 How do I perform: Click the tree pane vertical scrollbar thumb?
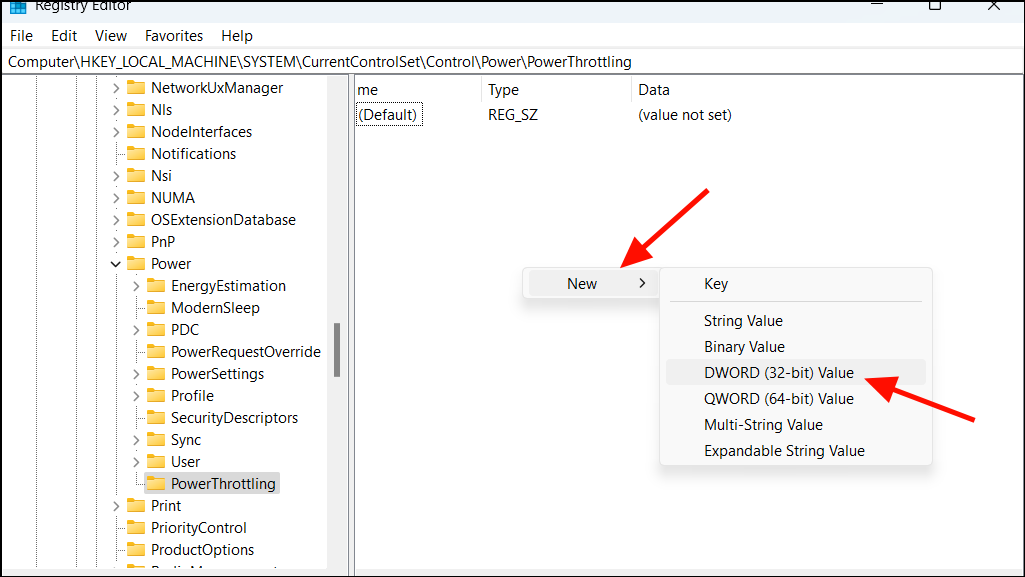point(337,350)
